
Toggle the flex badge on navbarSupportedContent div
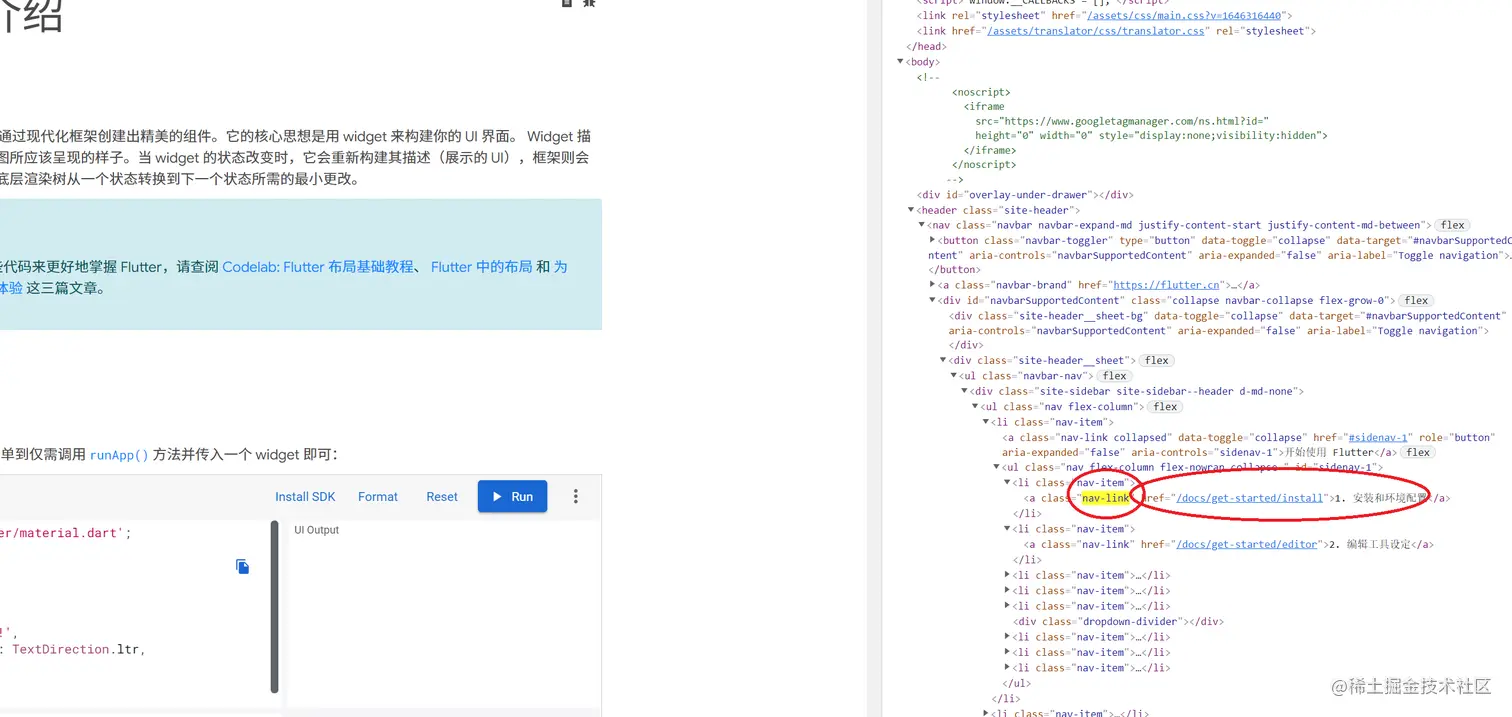coord(1416,300)
